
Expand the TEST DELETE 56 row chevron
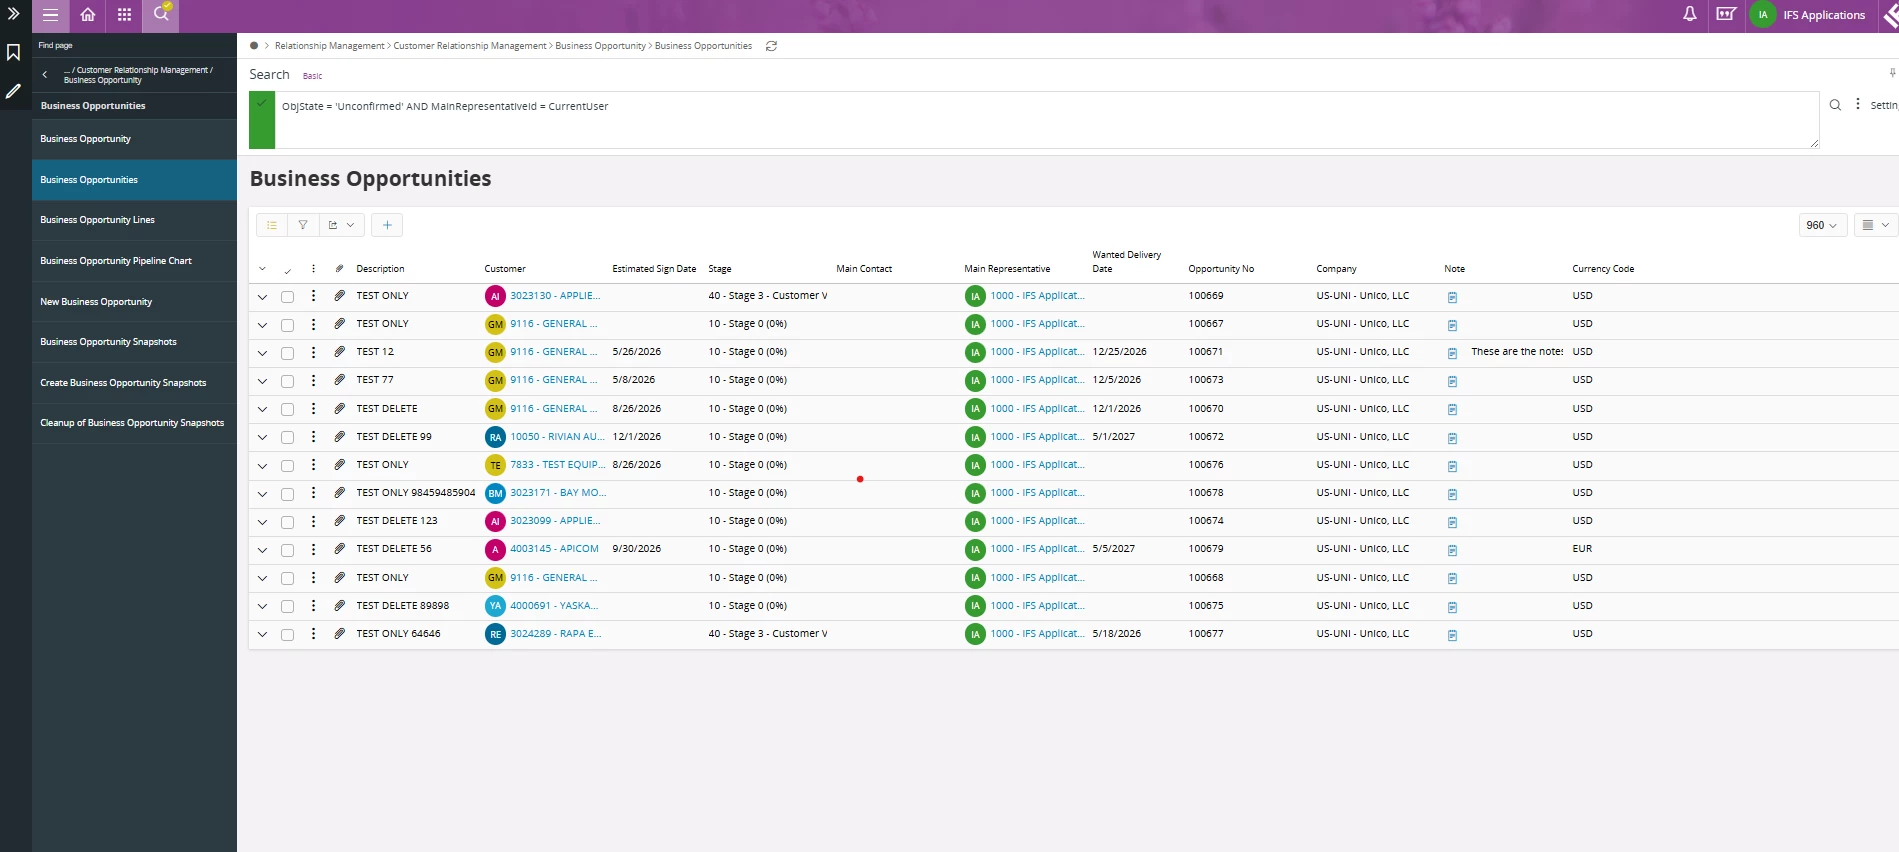(x=262, y=550)
